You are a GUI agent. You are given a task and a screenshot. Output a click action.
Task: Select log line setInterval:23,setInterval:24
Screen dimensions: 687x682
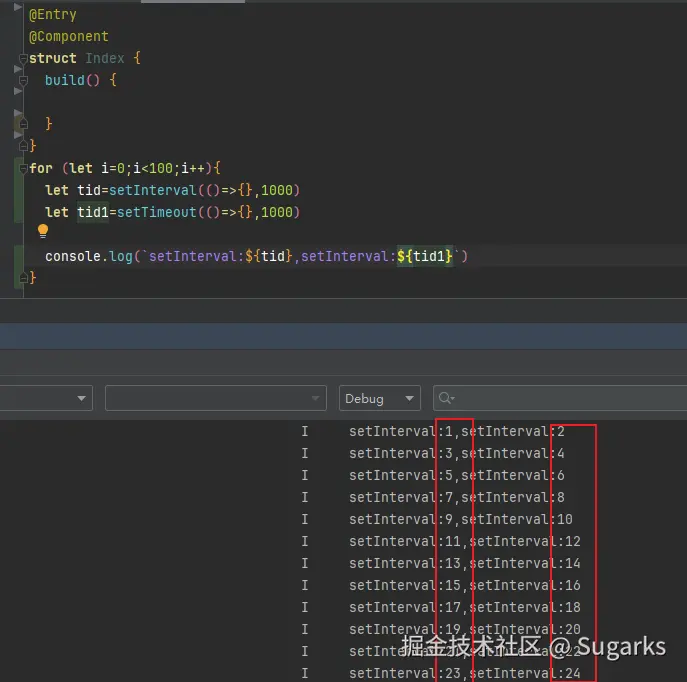(x=464, y=673)
